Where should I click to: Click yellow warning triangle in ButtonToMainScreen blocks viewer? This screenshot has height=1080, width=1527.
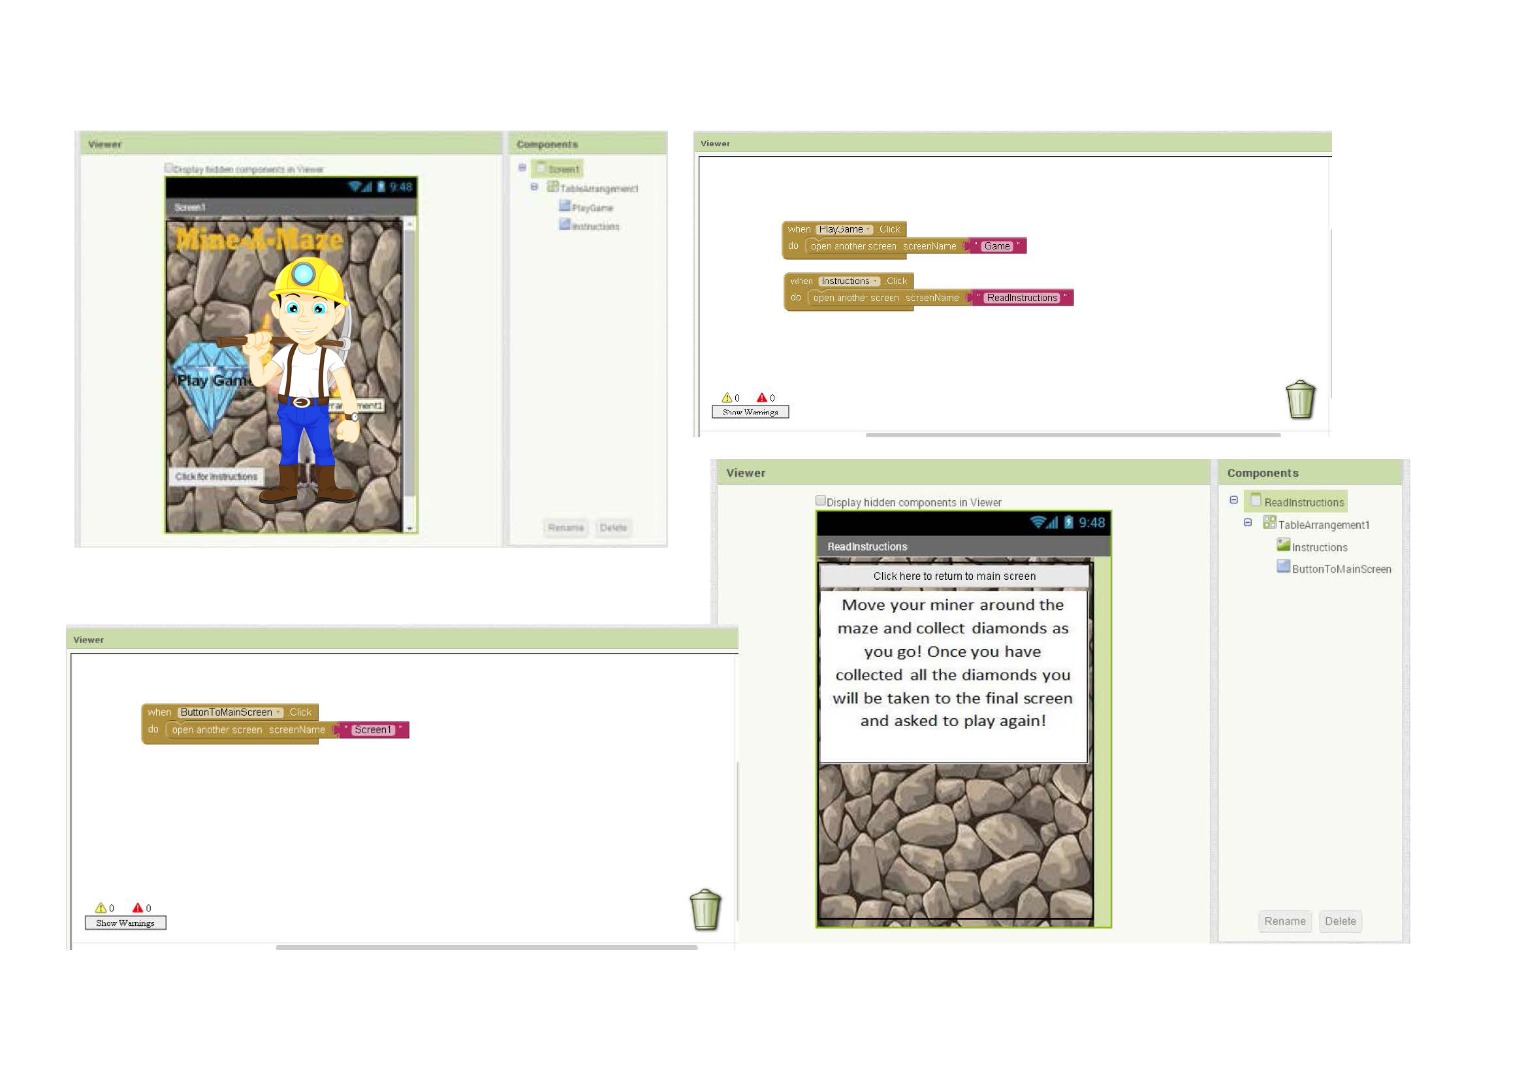tap(100, 908)
